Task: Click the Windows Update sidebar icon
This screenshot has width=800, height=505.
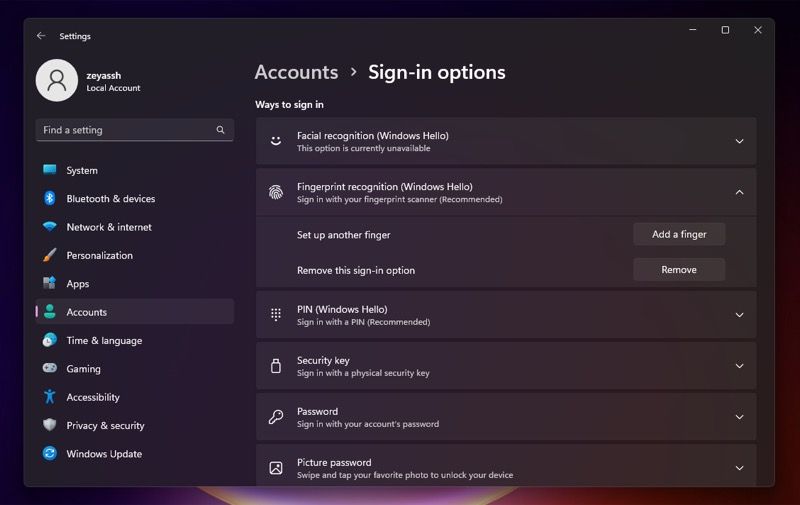Action: [50, 454]
